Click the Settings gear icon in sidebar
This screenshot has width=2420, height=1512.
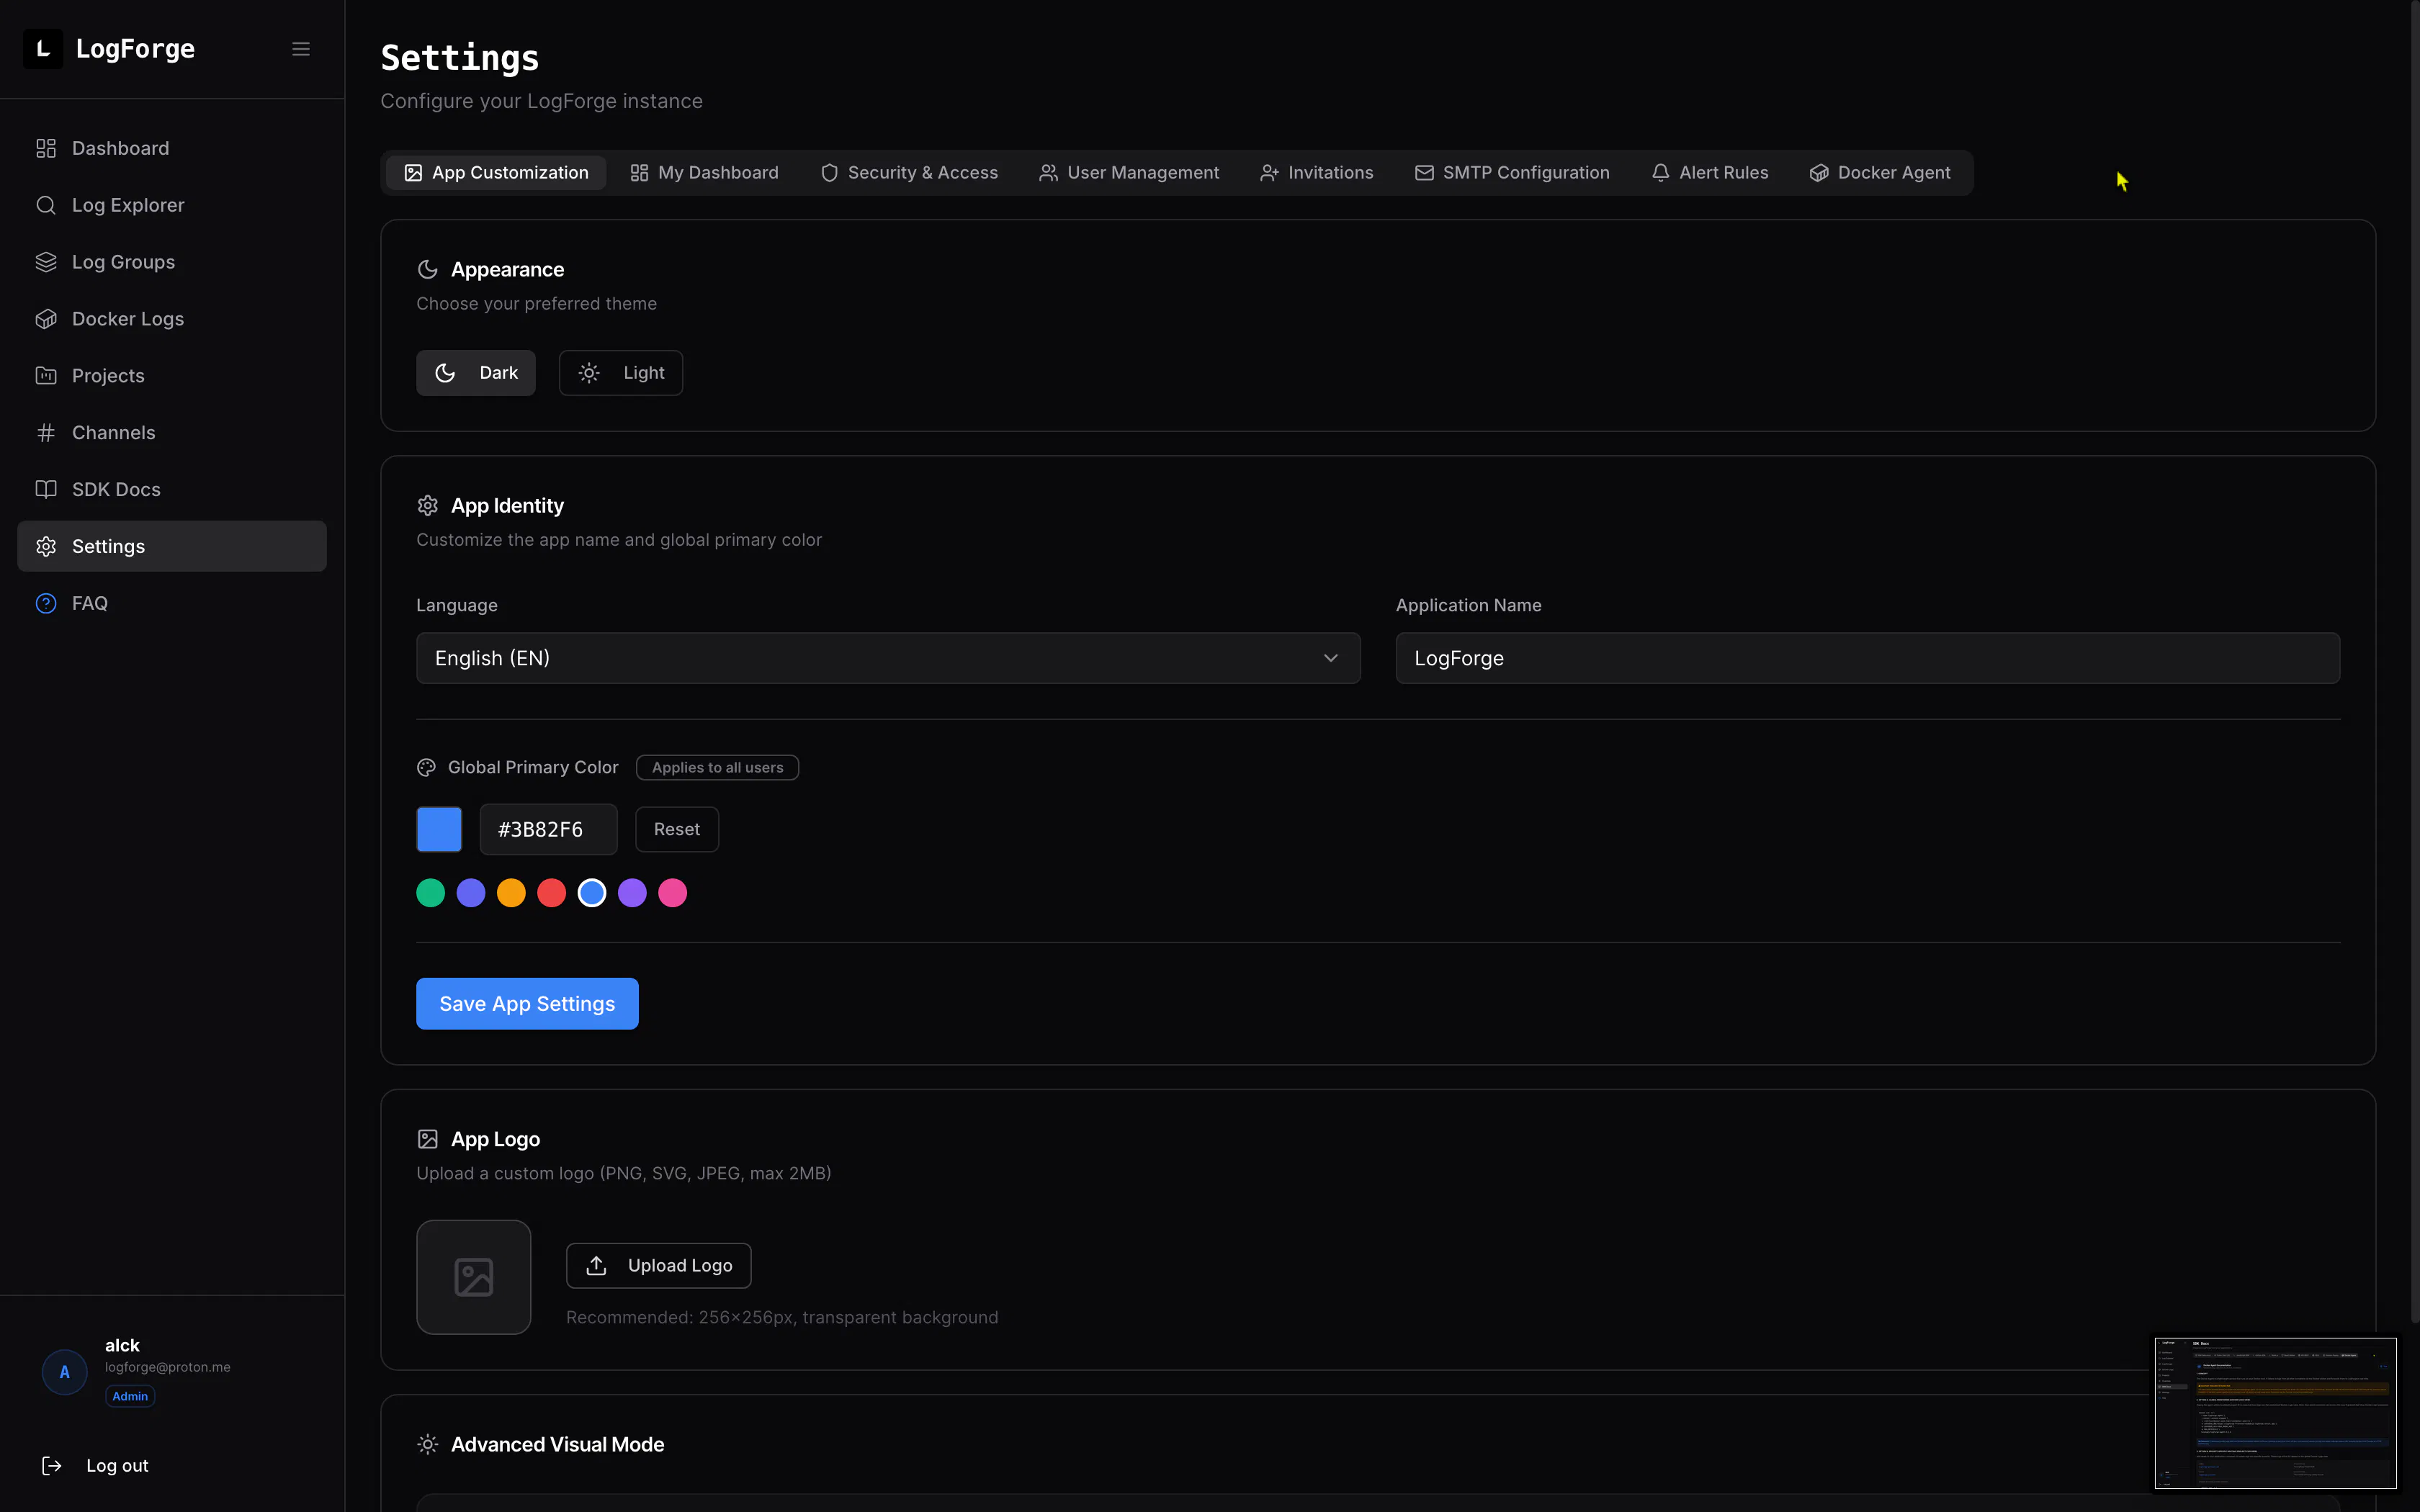[46, 546]
